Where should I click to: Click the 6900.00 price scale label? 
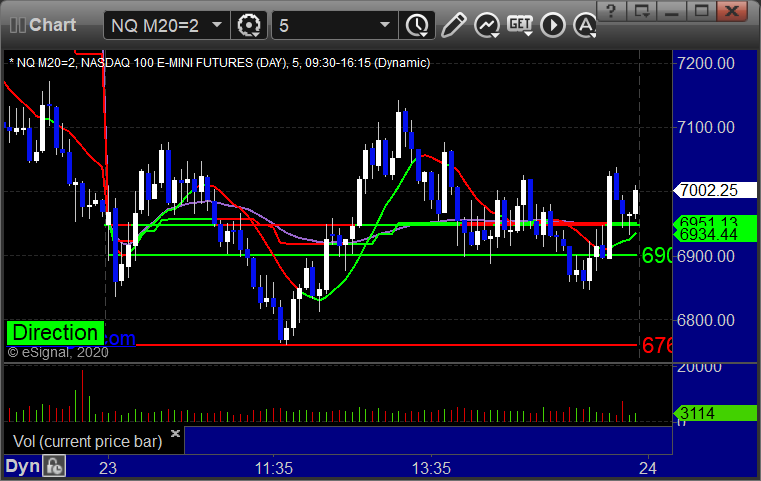(706, 256)
